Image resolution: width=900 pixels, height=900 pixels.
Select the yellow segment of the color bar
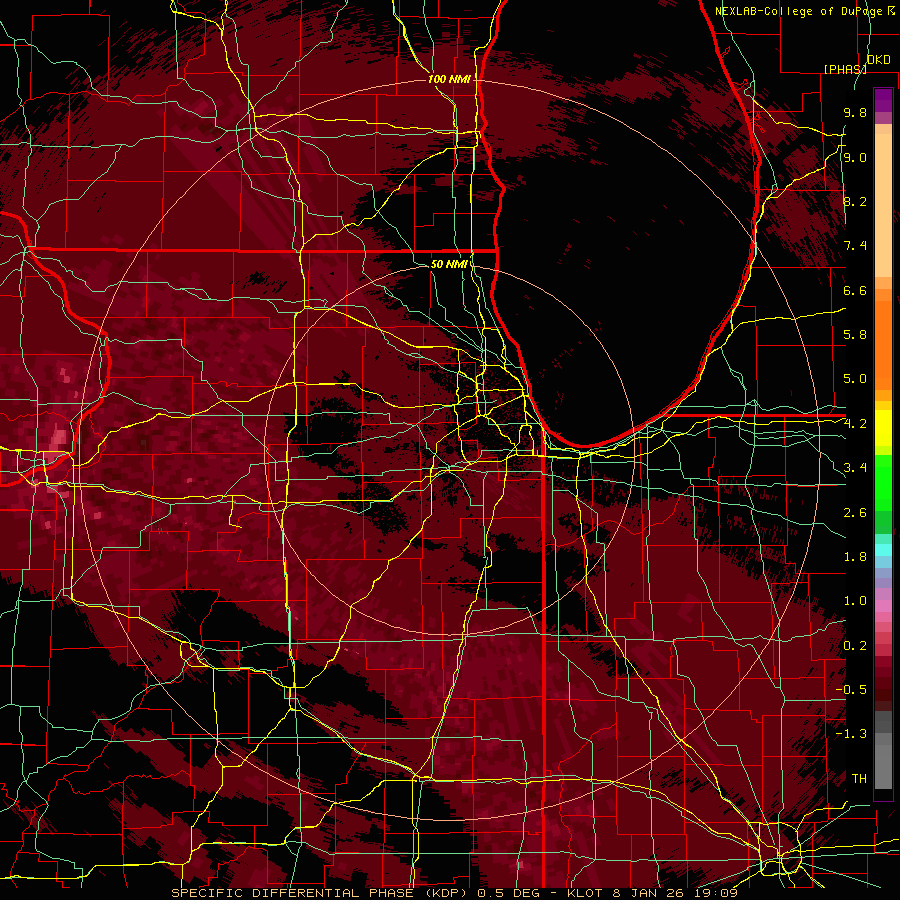(x=883, y=428)
